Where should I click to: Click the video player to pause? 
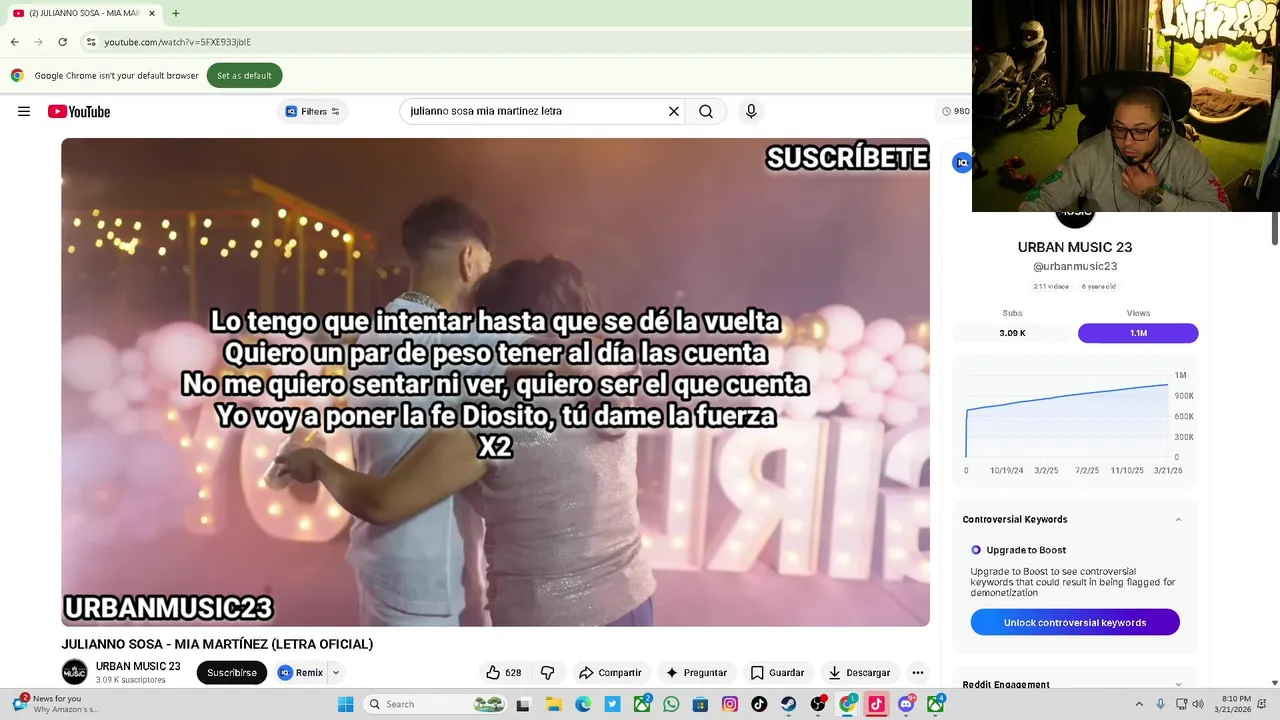(495, 382)
